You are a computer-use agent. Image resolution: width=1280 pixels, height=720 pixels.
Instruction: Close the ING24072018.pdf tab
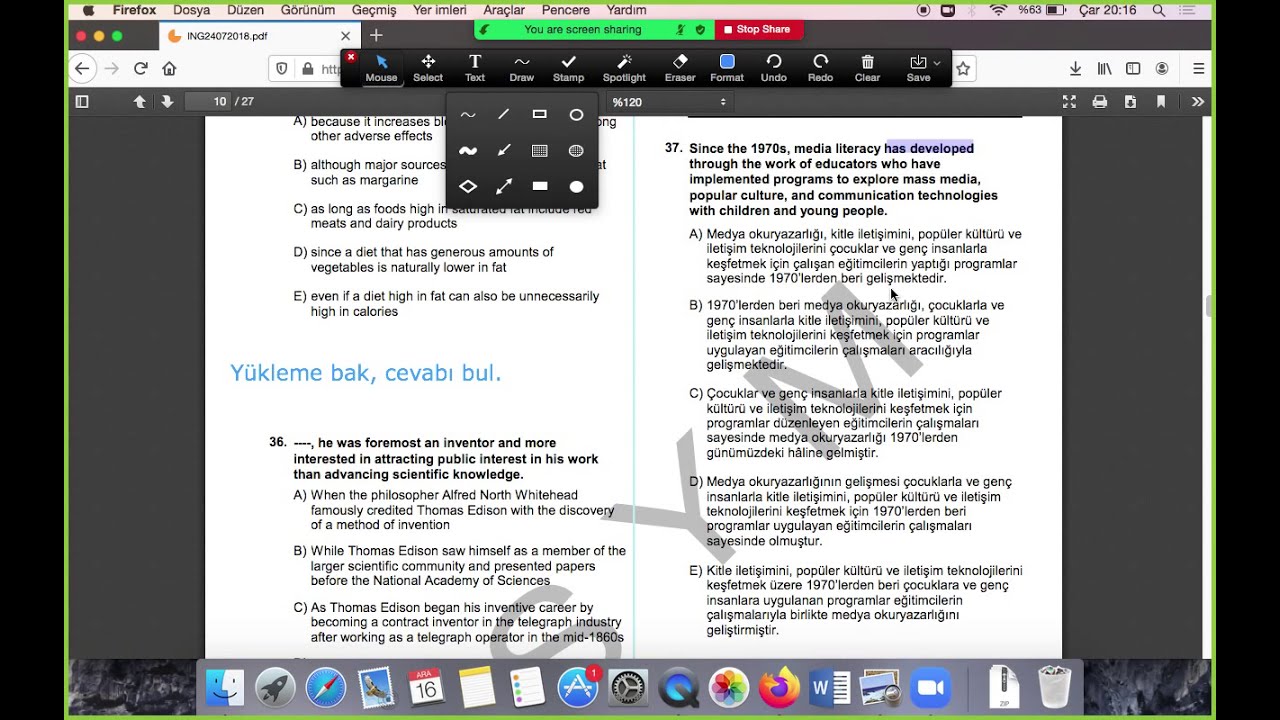pyautogui.click(x=345, y=35)
